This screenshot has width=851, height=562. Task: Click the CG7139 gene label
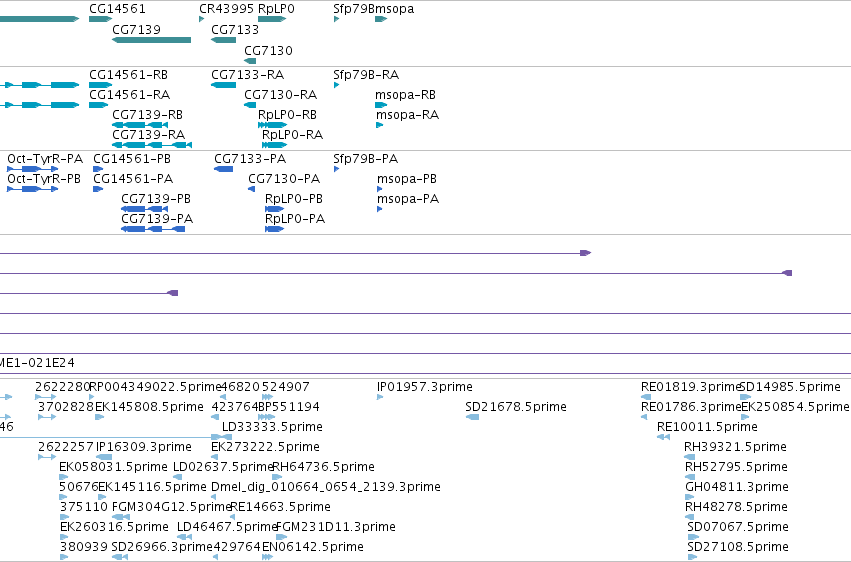click(136, 29)
